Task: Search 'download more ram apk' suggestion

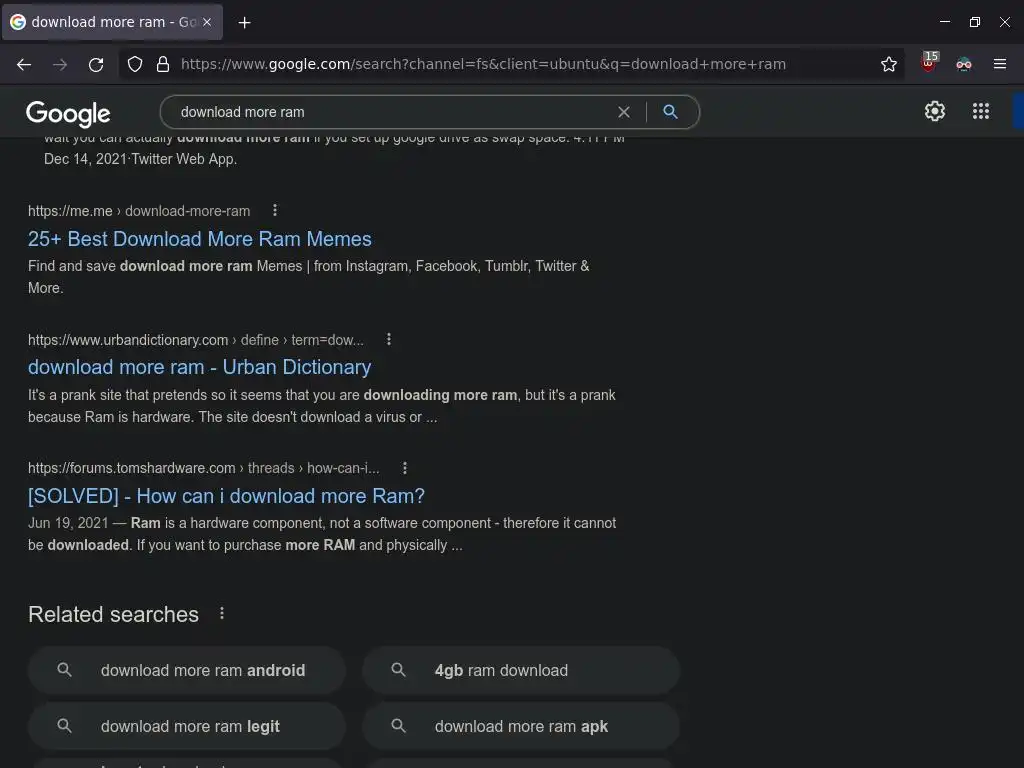Action: coord(521,726)
